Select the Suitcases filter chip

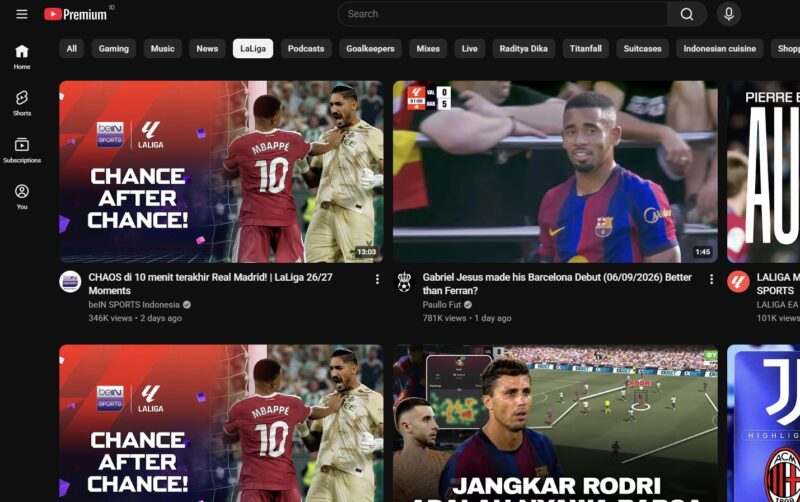click(x=642, y=48)
